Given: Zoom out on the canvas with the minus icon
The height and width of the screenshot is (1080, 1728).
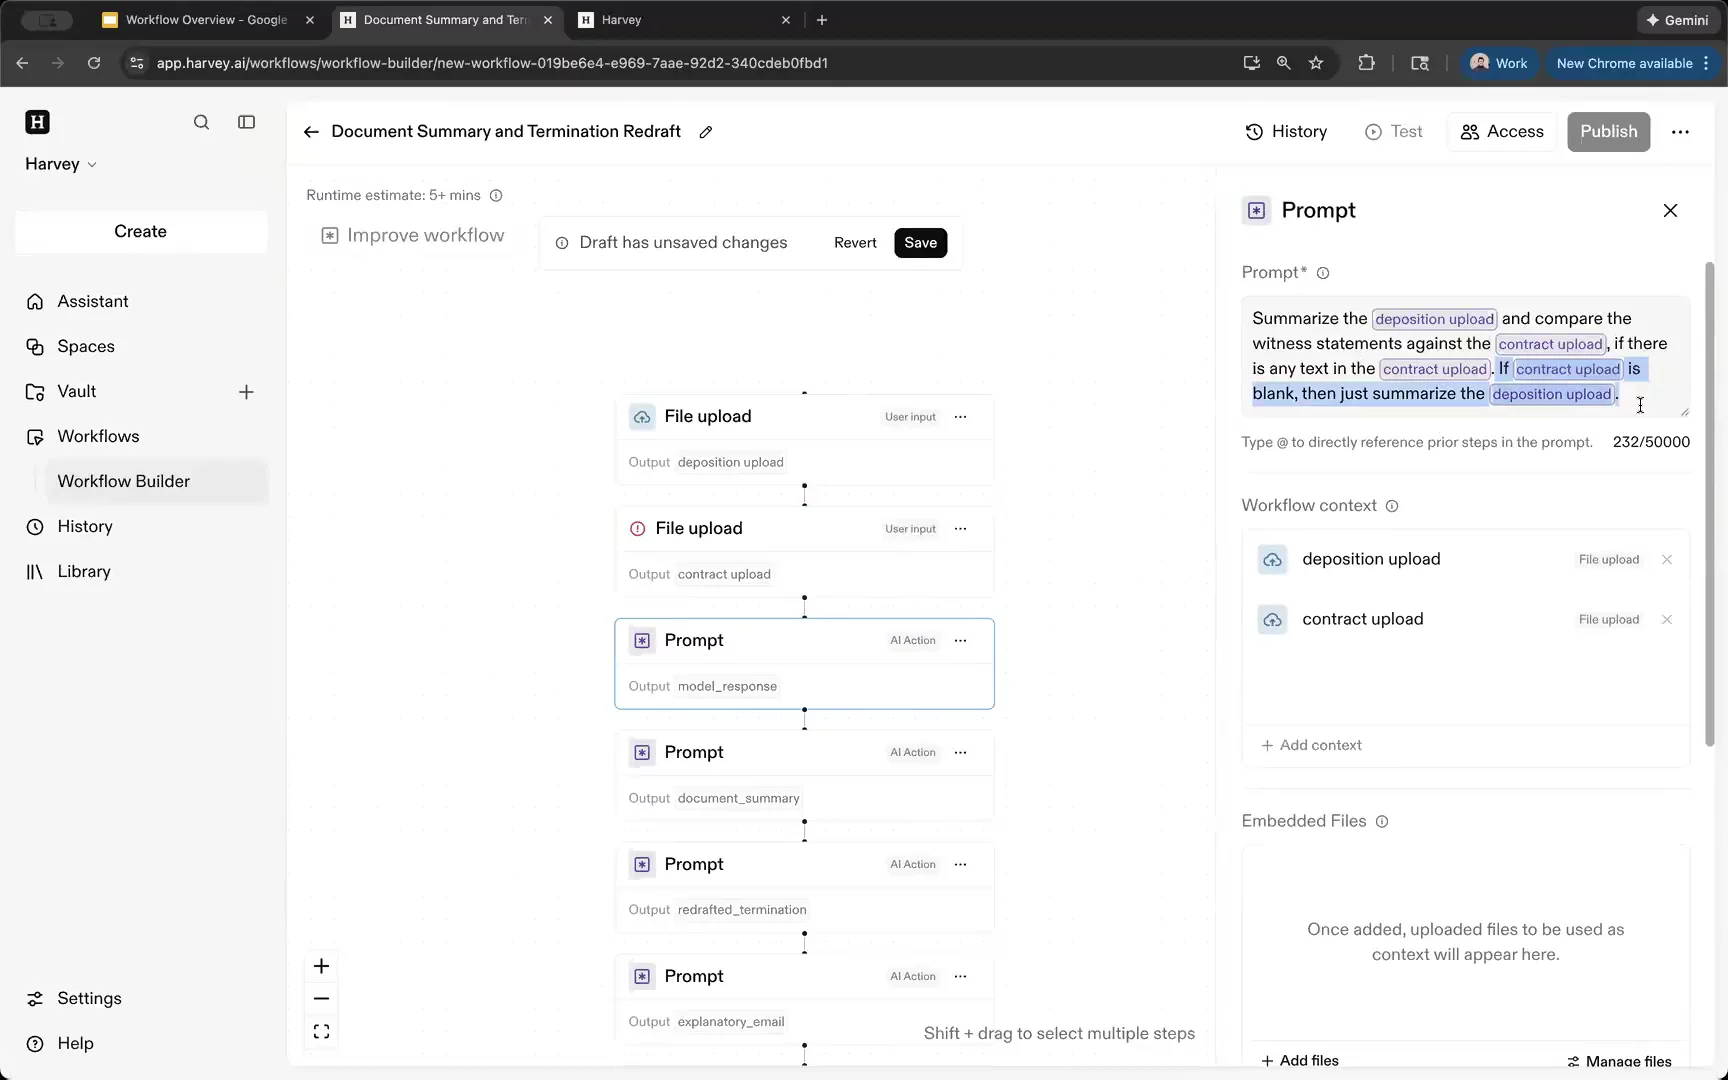Looking at the screenshot, I should 321,998.
